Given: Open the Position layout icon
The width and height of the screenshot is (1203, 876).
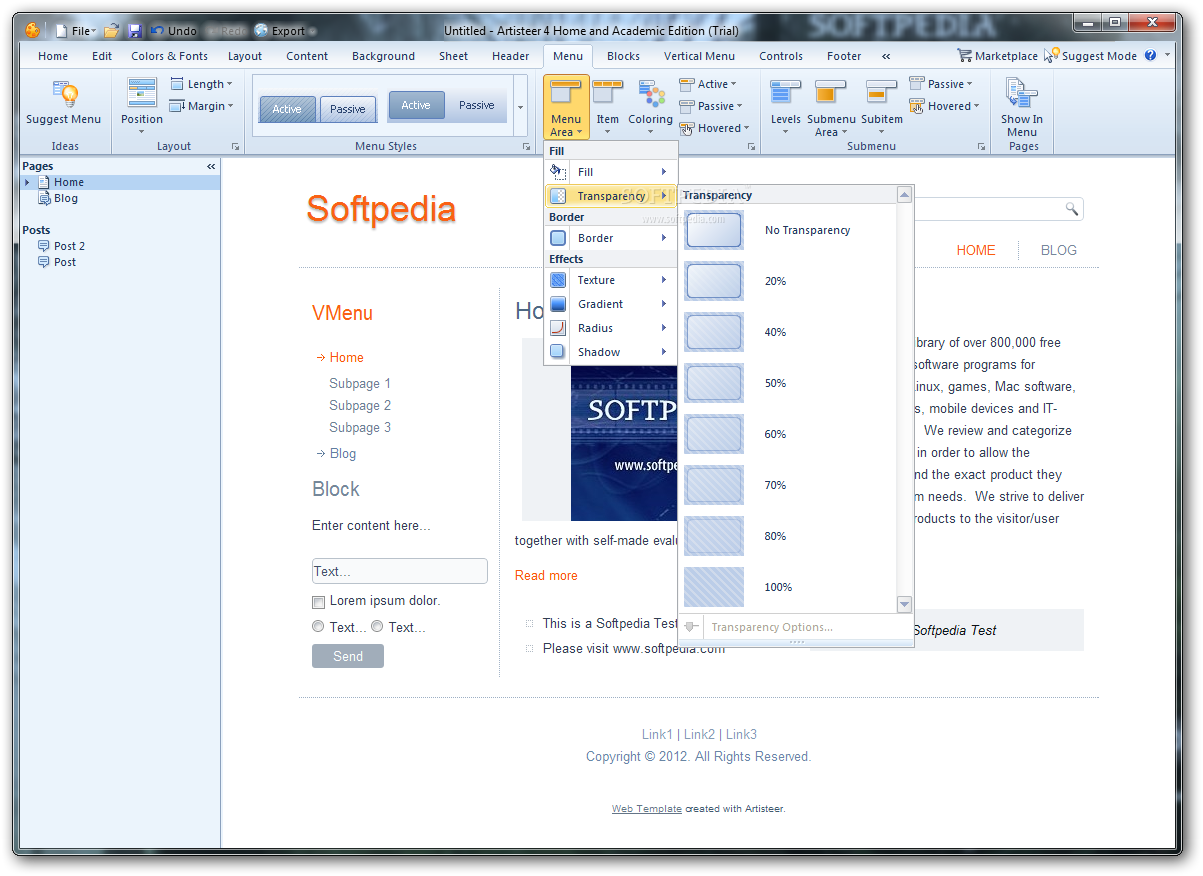Looking at the screenshot, I should click(142, 92).
